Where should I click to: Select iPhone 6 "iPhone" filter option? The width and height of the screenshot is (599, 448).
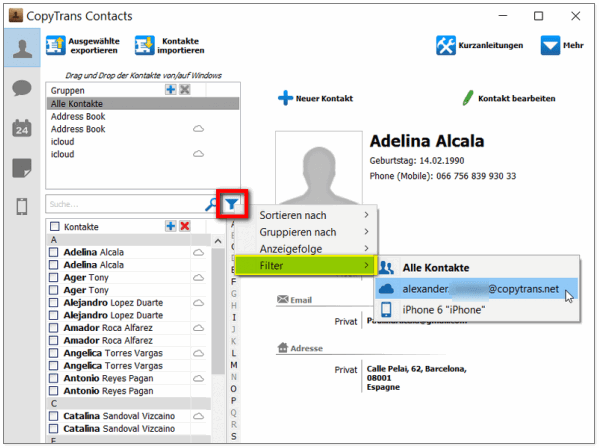coord(477,310)
